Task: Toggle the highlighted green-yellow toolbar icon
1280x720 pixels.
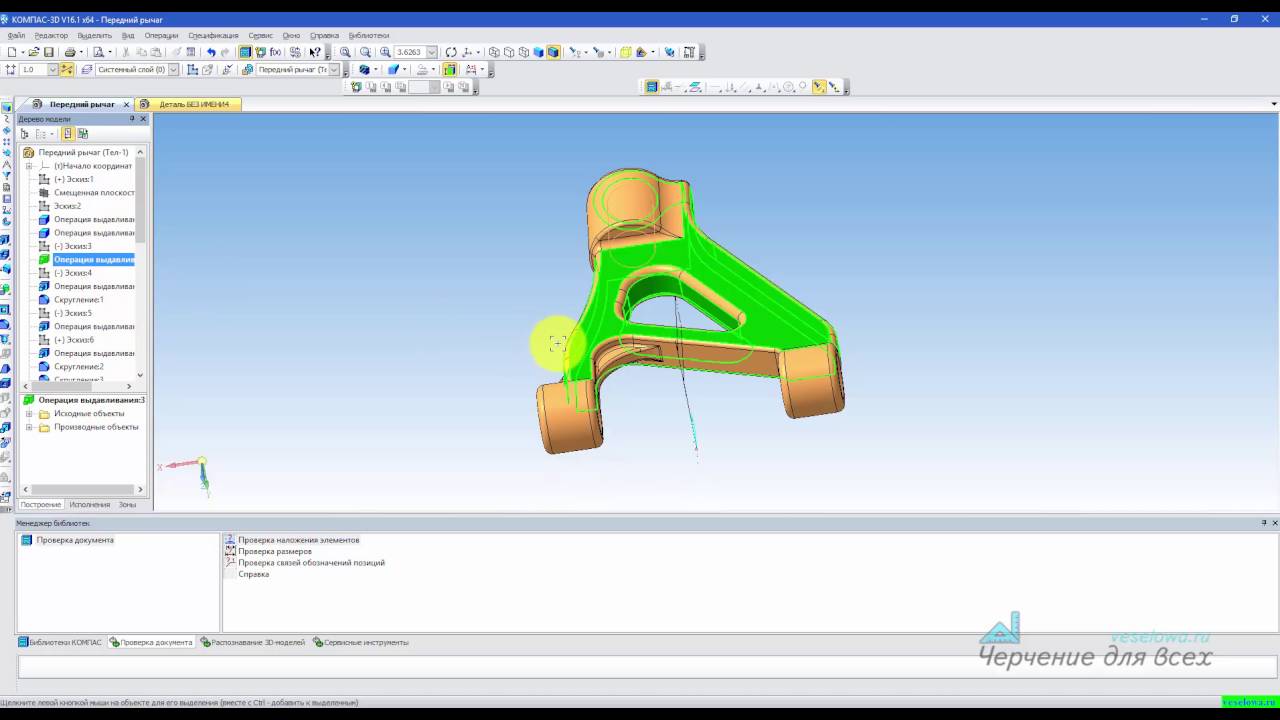Action: (x=450, y=69)
